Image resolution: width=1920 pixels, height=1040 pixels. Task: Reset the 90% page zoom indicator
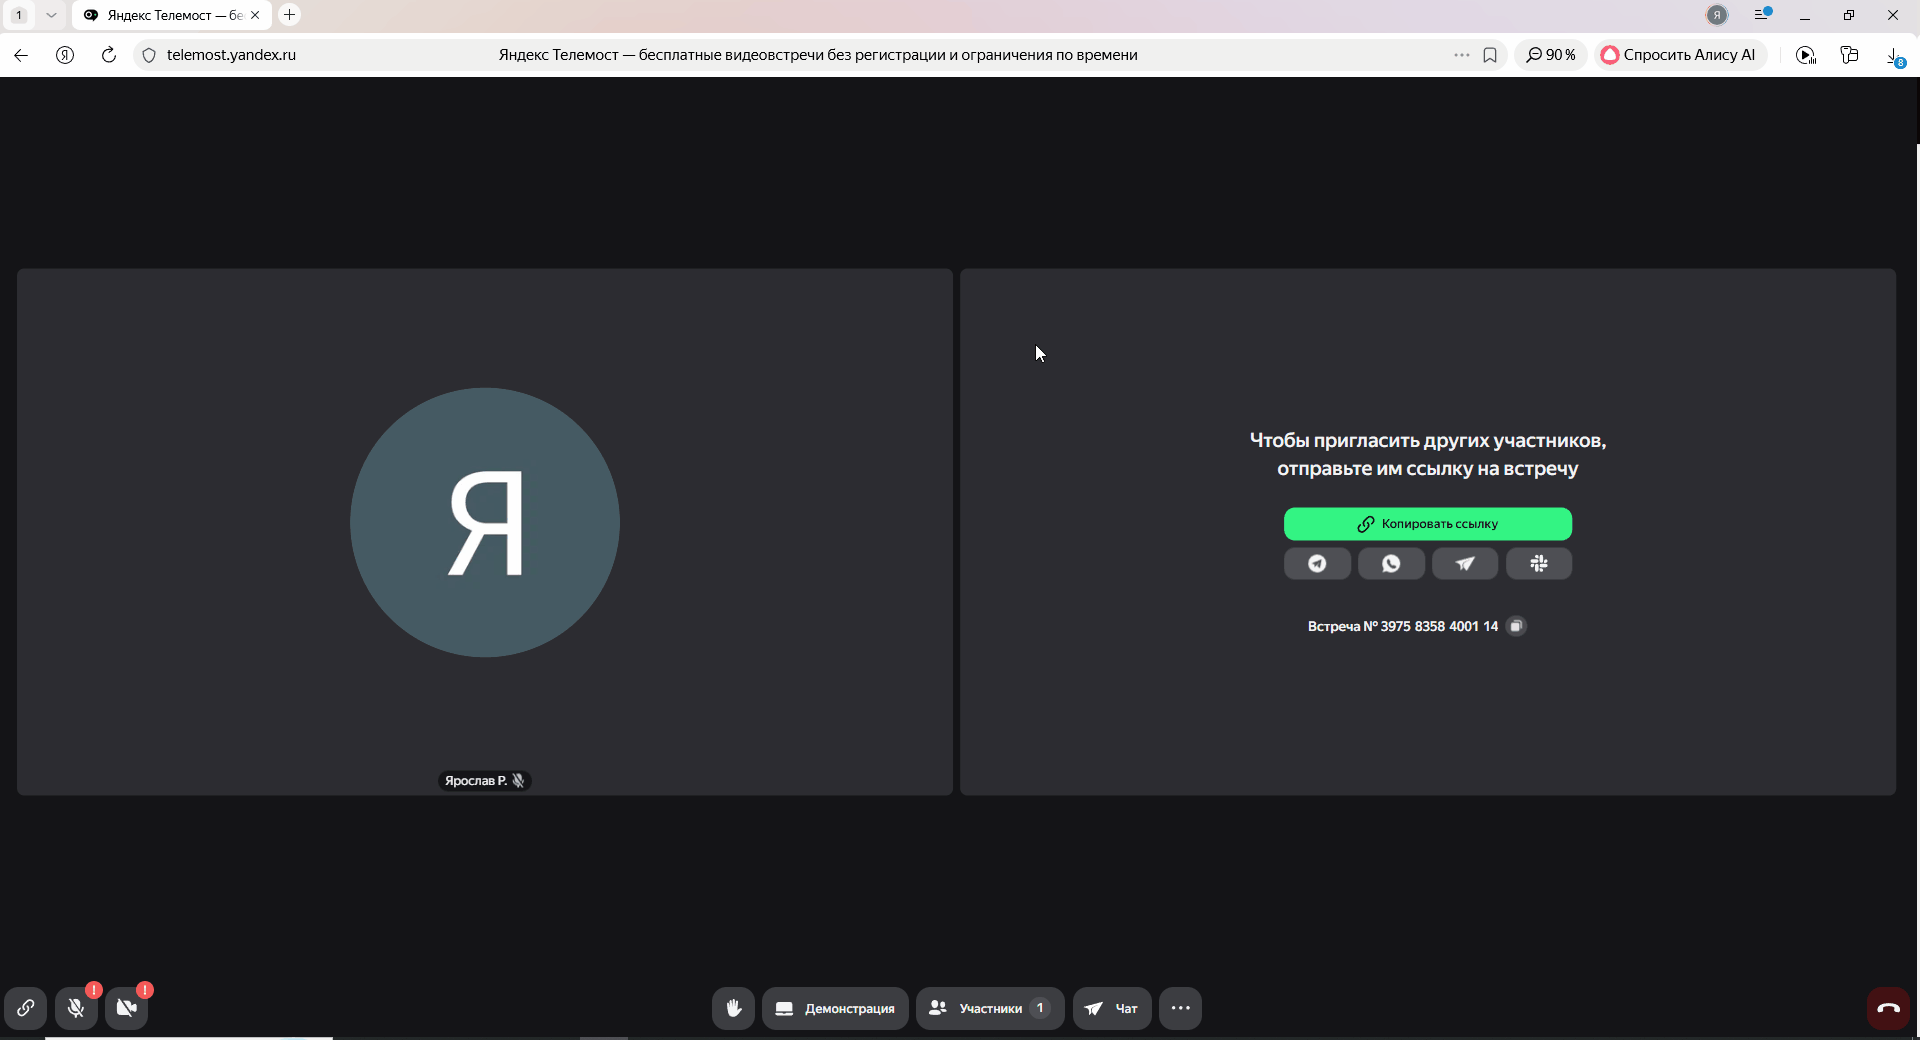click(1550, 55)
